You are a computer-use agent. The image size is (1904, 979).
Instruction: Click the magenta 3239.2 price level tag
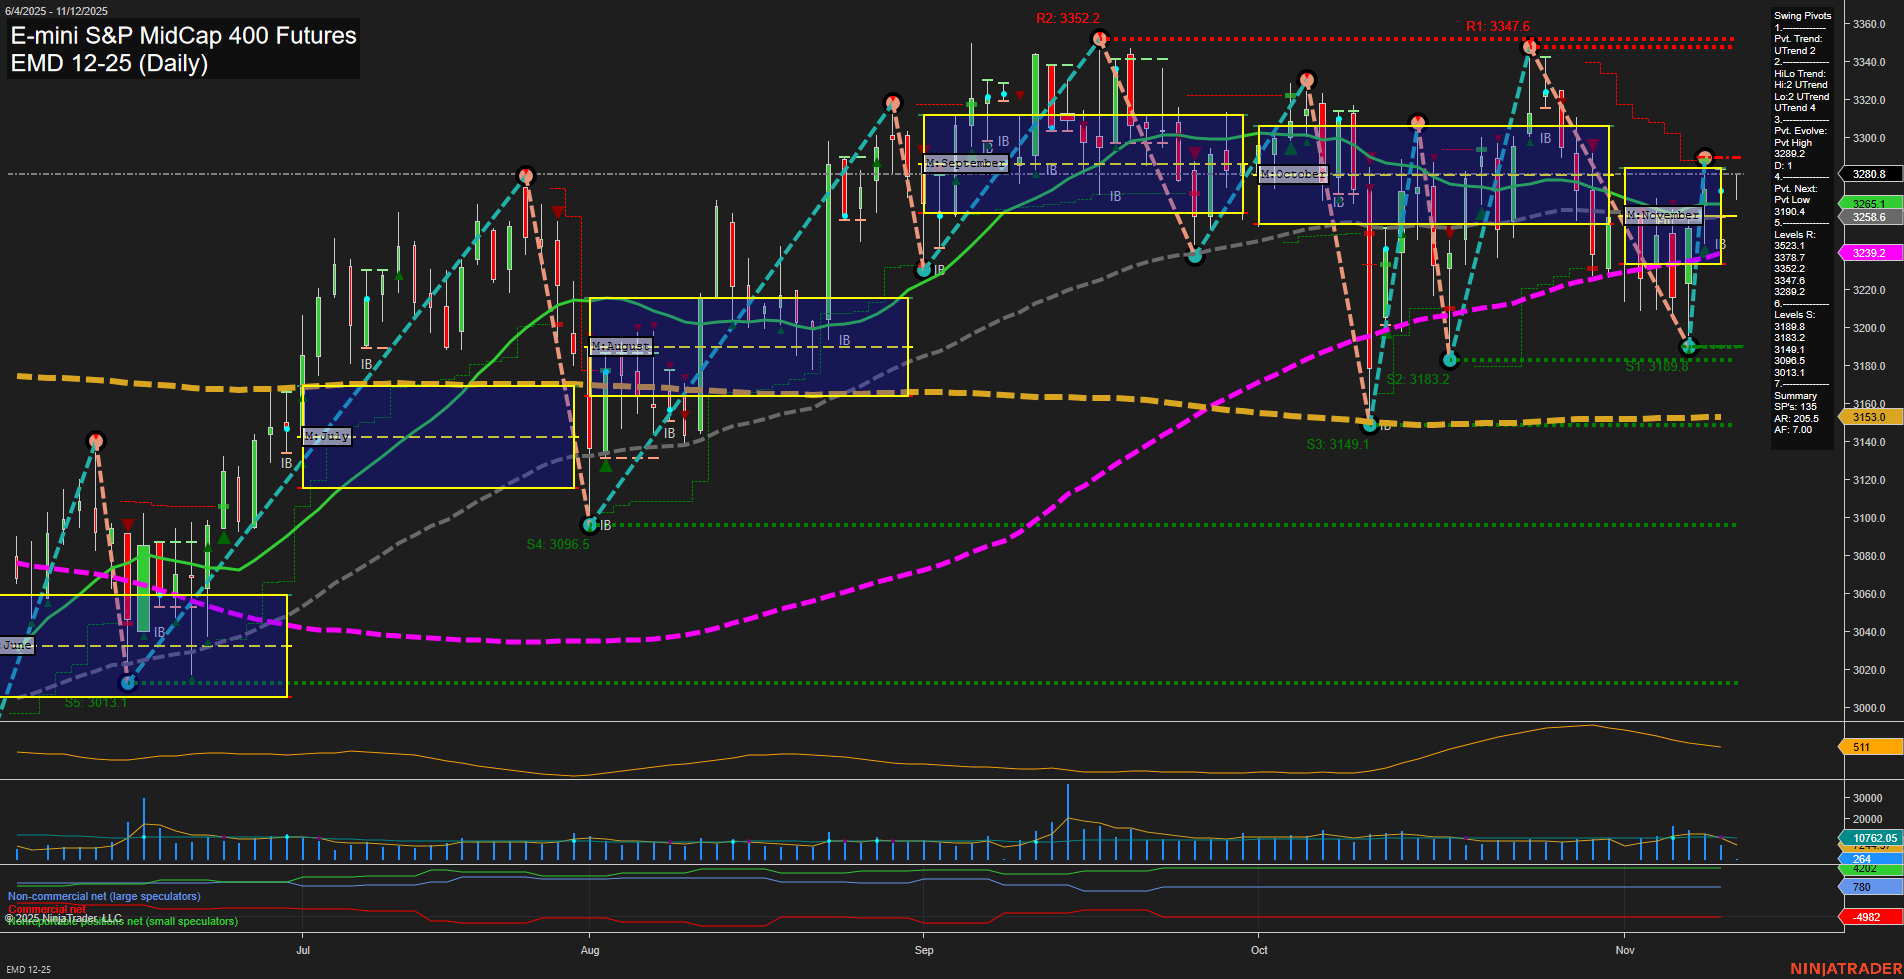(x=1868, y=253)
